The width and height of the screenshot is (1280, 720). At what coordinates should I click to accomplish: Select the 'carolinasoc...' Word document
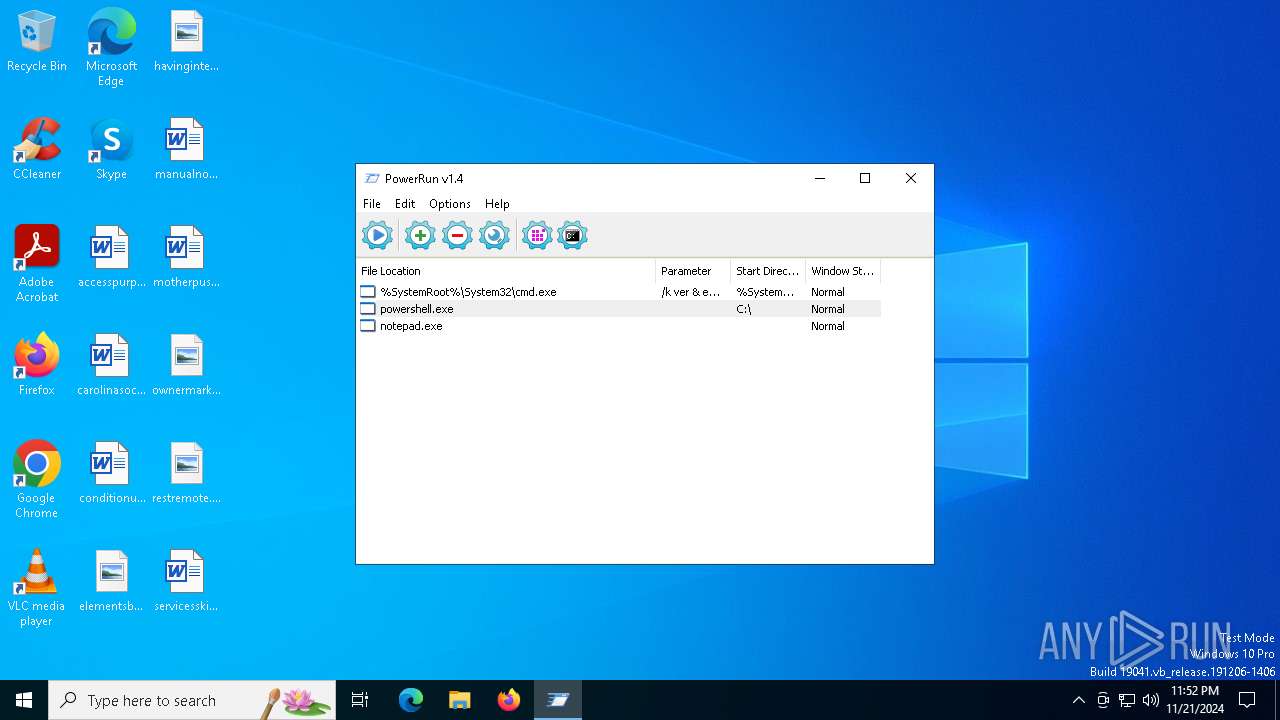(x=111, y=365)
